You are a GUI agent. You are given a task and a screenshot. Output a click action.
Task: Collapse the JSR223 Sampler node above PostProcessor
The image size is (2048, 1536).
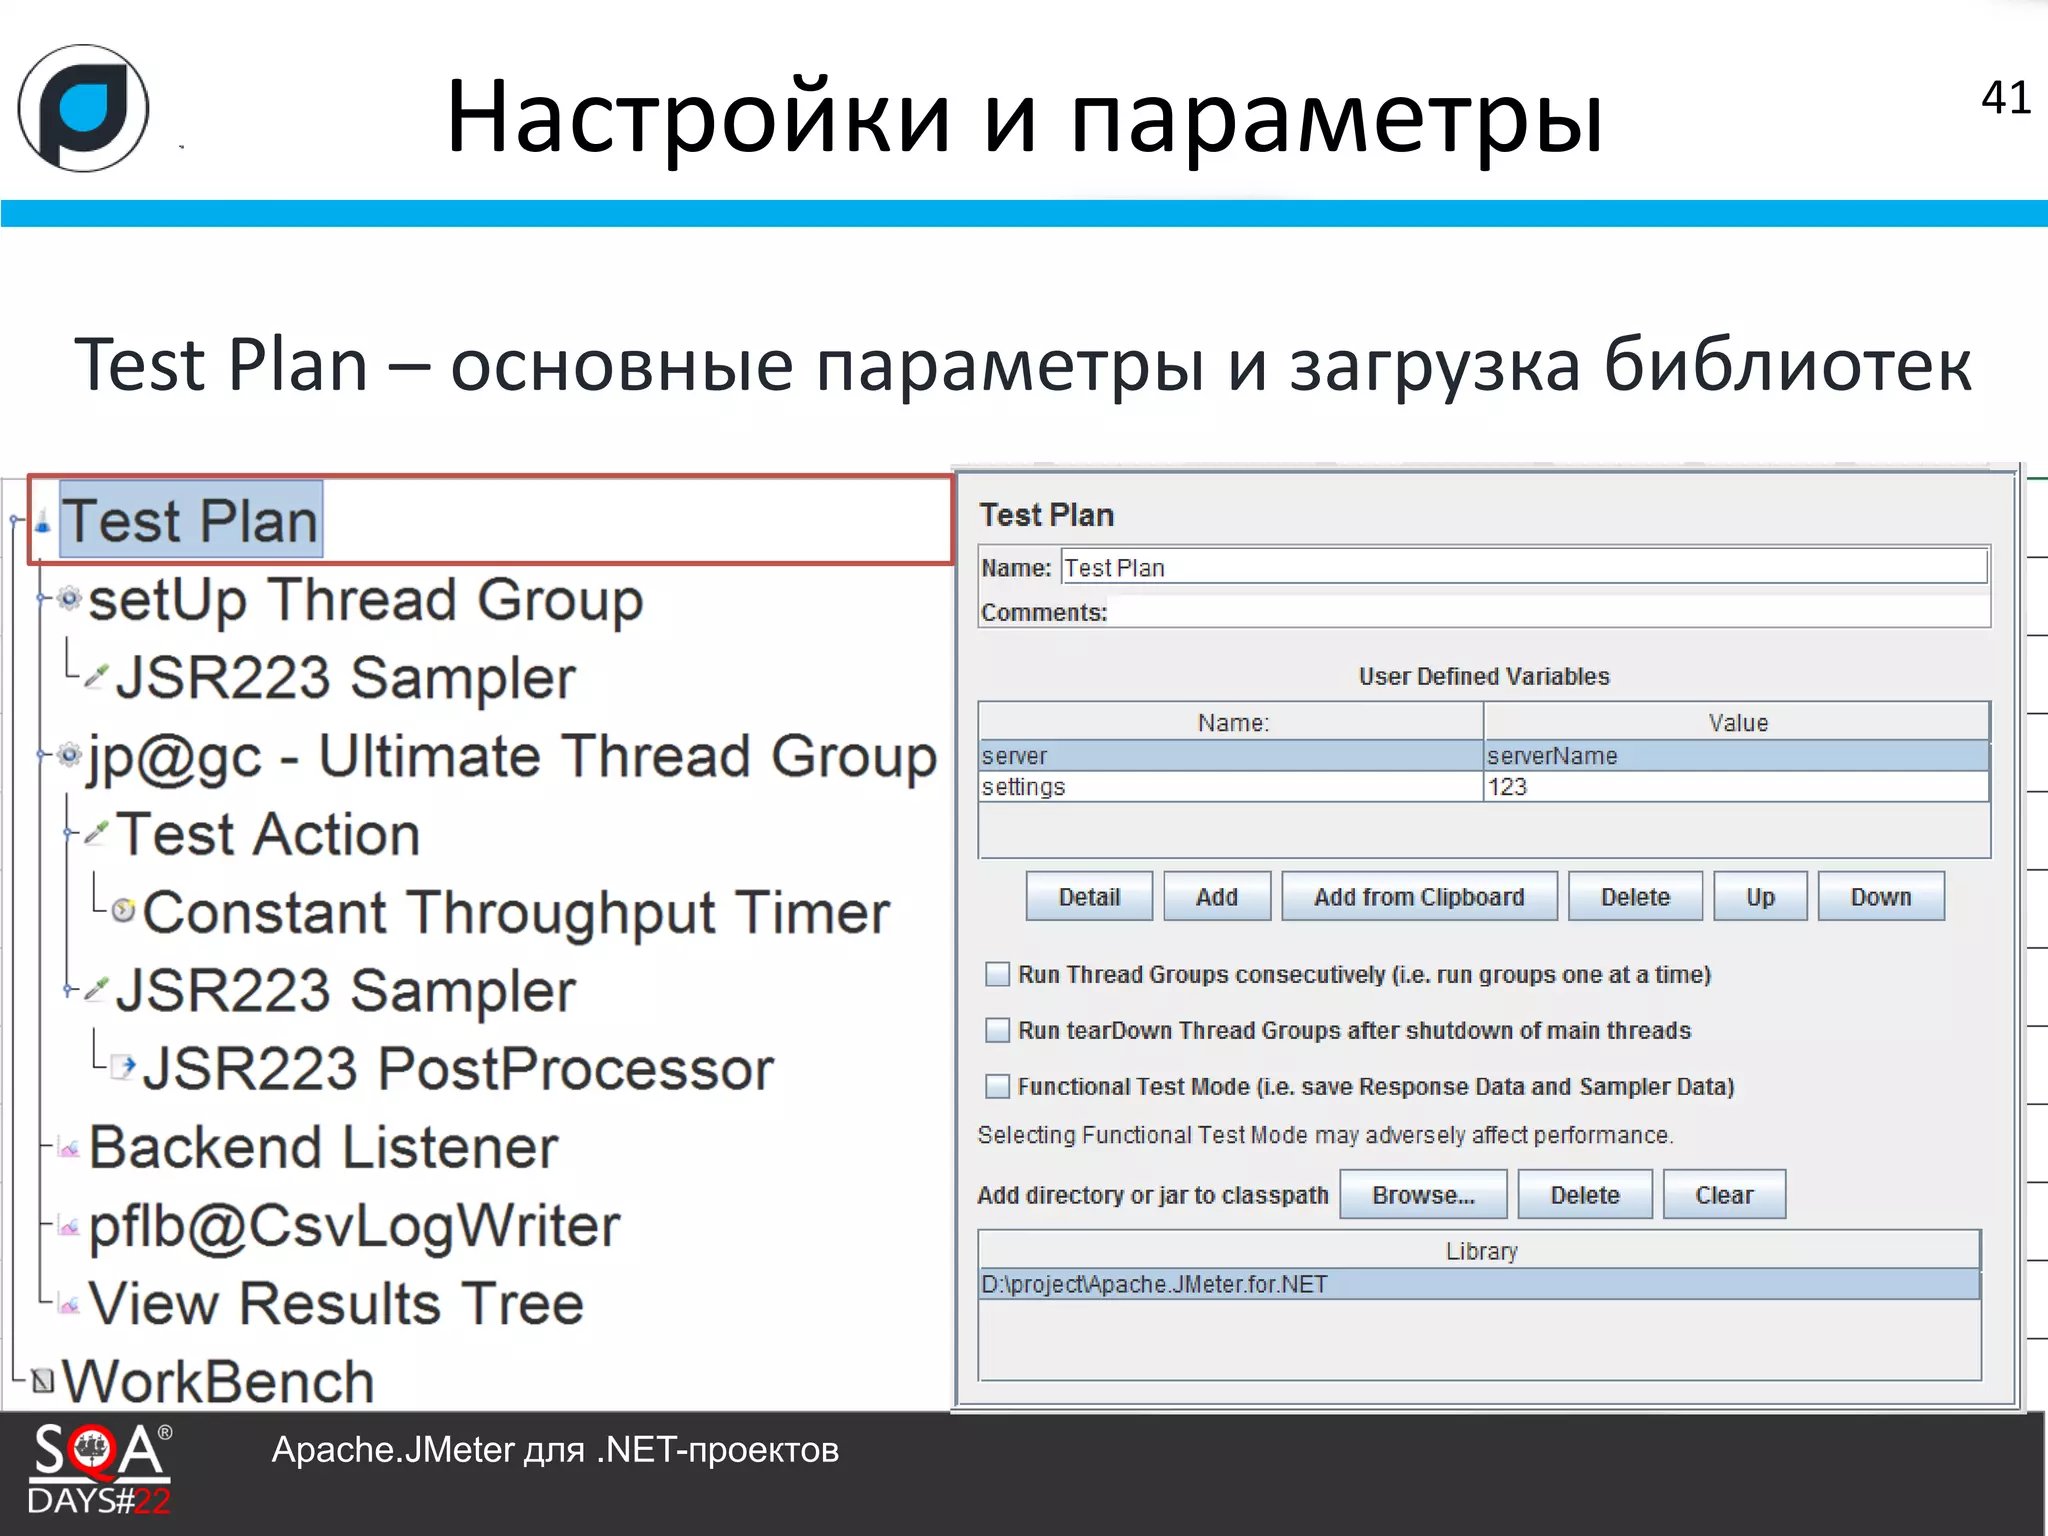(x=68, y=988)
